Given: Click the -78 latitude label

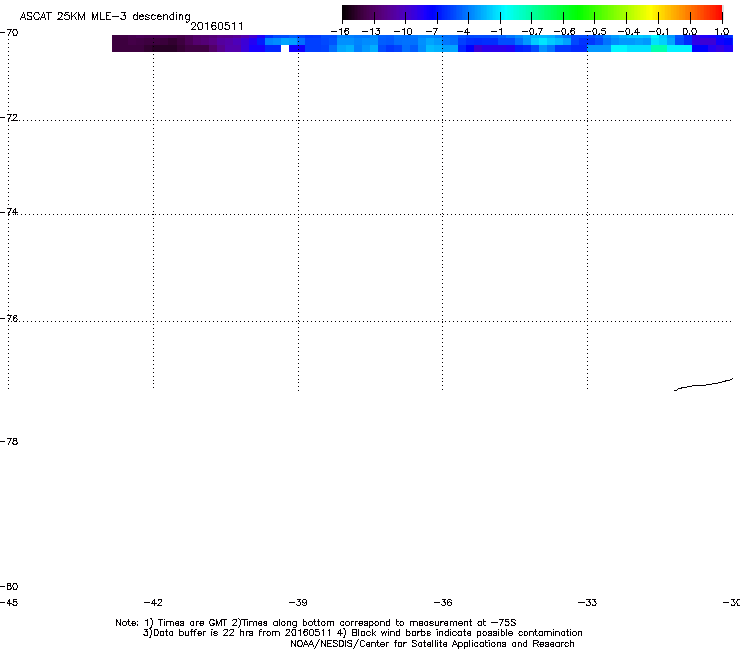Looking at the screenshot, I should (x=9, y=441).
